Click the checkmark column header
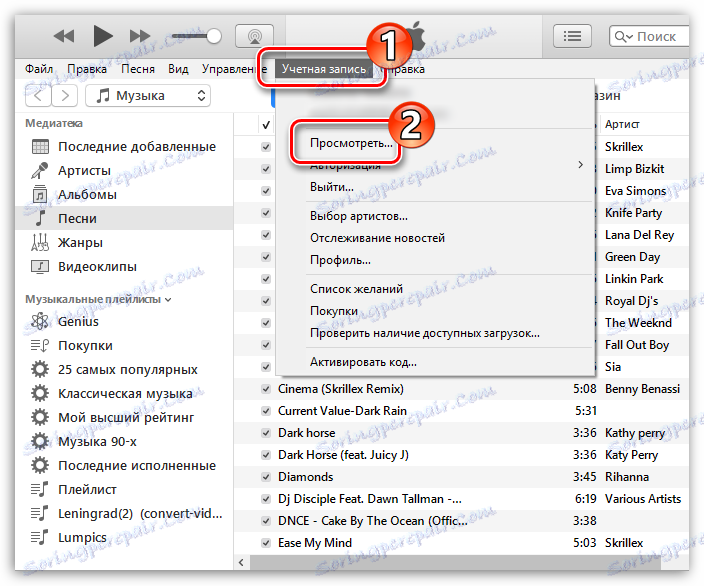Screen dimensions: 704x586 (x=266, y=124)
